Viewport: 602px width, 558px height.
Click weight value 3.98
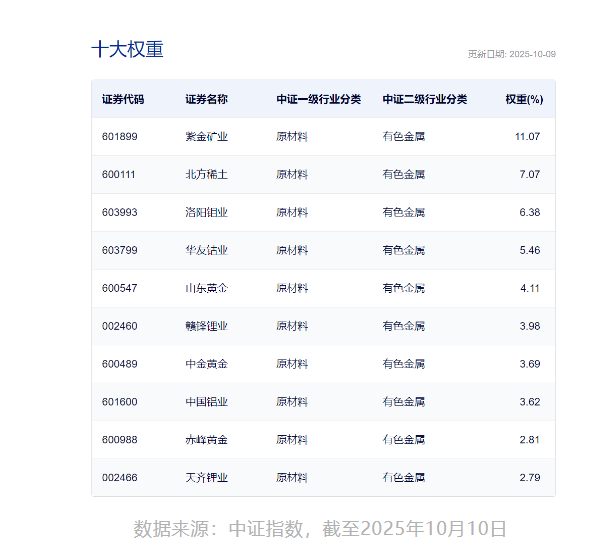pos(530,326)
